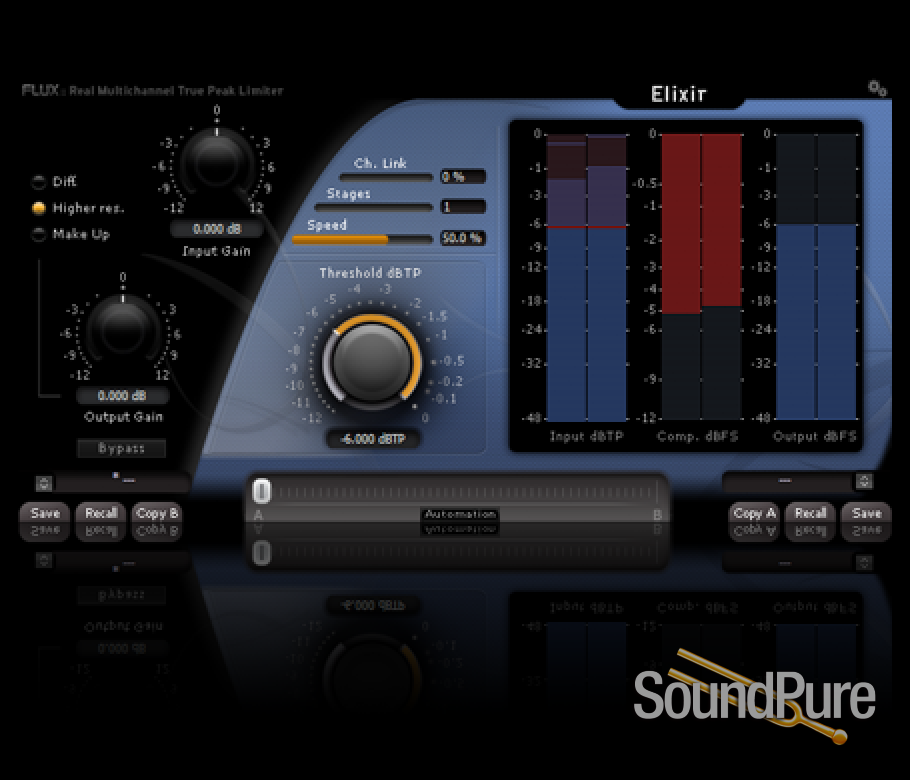This screenshot has height=780, width=910.
Task: Open the preset A stepper arrows
Action: pos(44,483)
